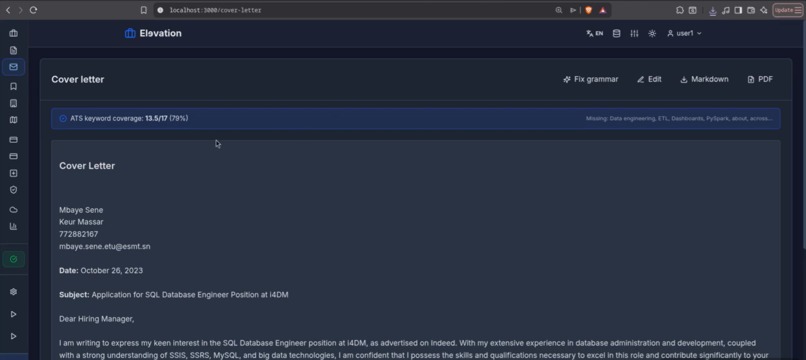The height and width of the screenshot is (360, 806).
Task: Open the document page in the sidebar
Action: [x=13, y=50]
